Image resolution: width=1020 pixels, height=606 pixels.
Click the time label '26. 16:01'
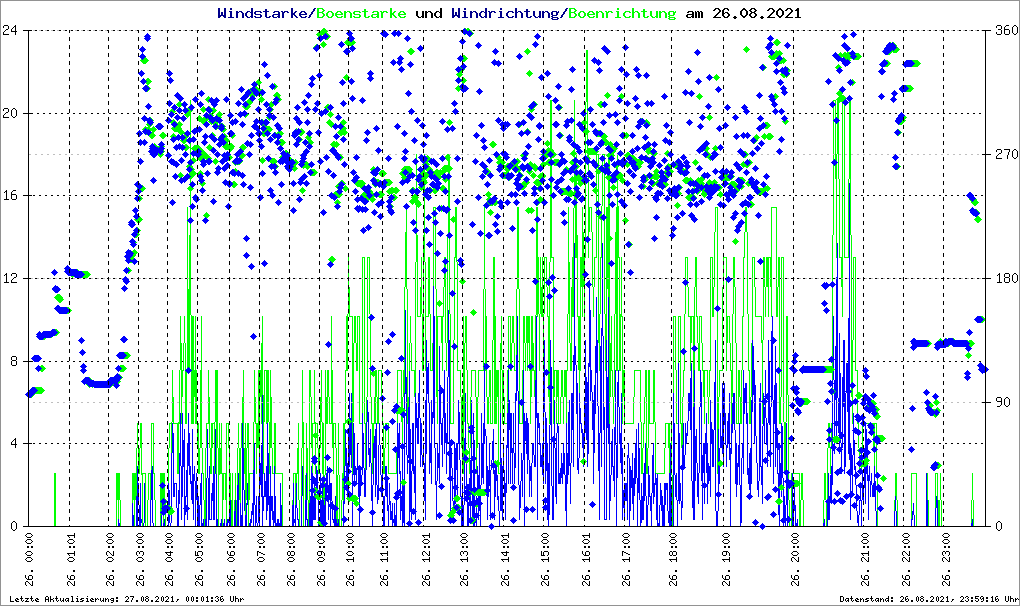point(586,560)
